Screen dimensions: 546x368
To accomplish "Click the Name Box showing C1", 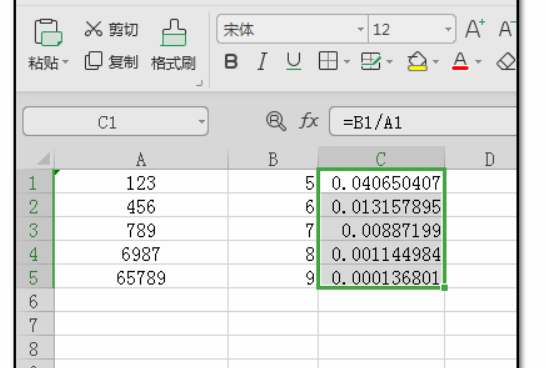I will 107,122.
